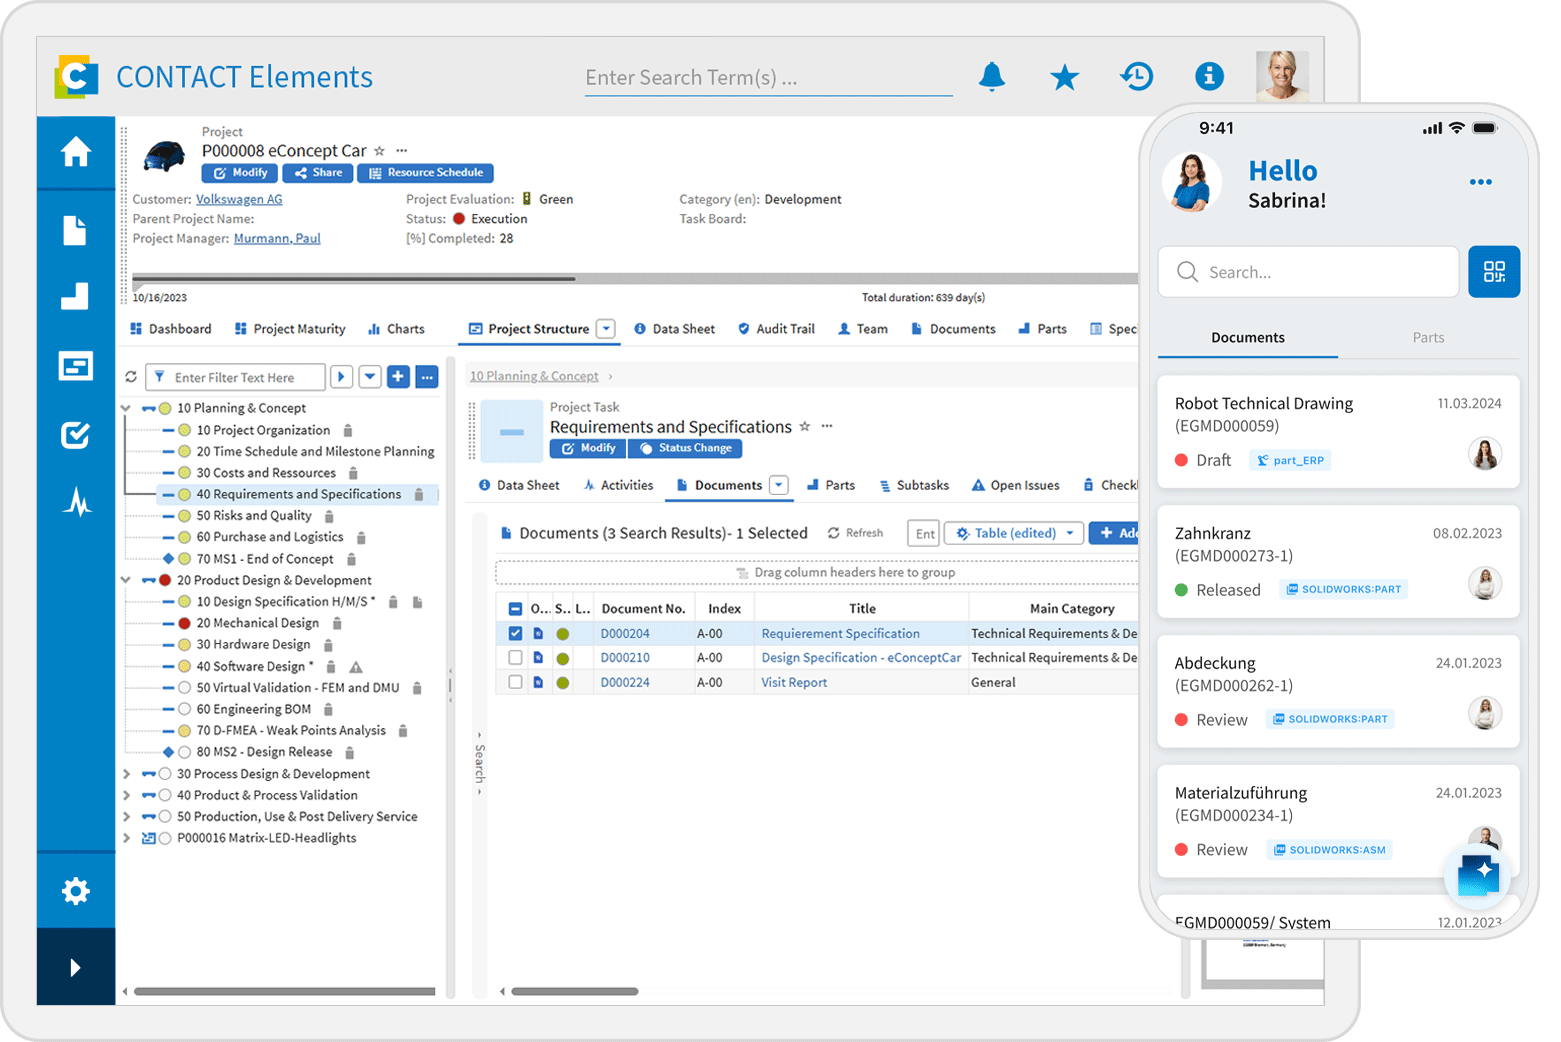
Task: Open settings gear in left sidebar
Action: pyautogui.click(x=76, y=891)
